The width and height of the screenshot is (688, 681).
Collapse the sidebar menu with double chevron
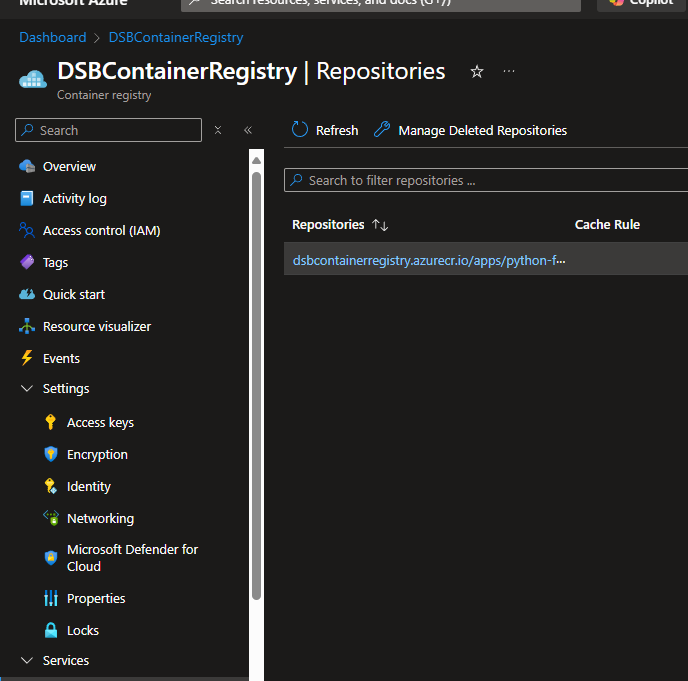(x=248, y=130)
